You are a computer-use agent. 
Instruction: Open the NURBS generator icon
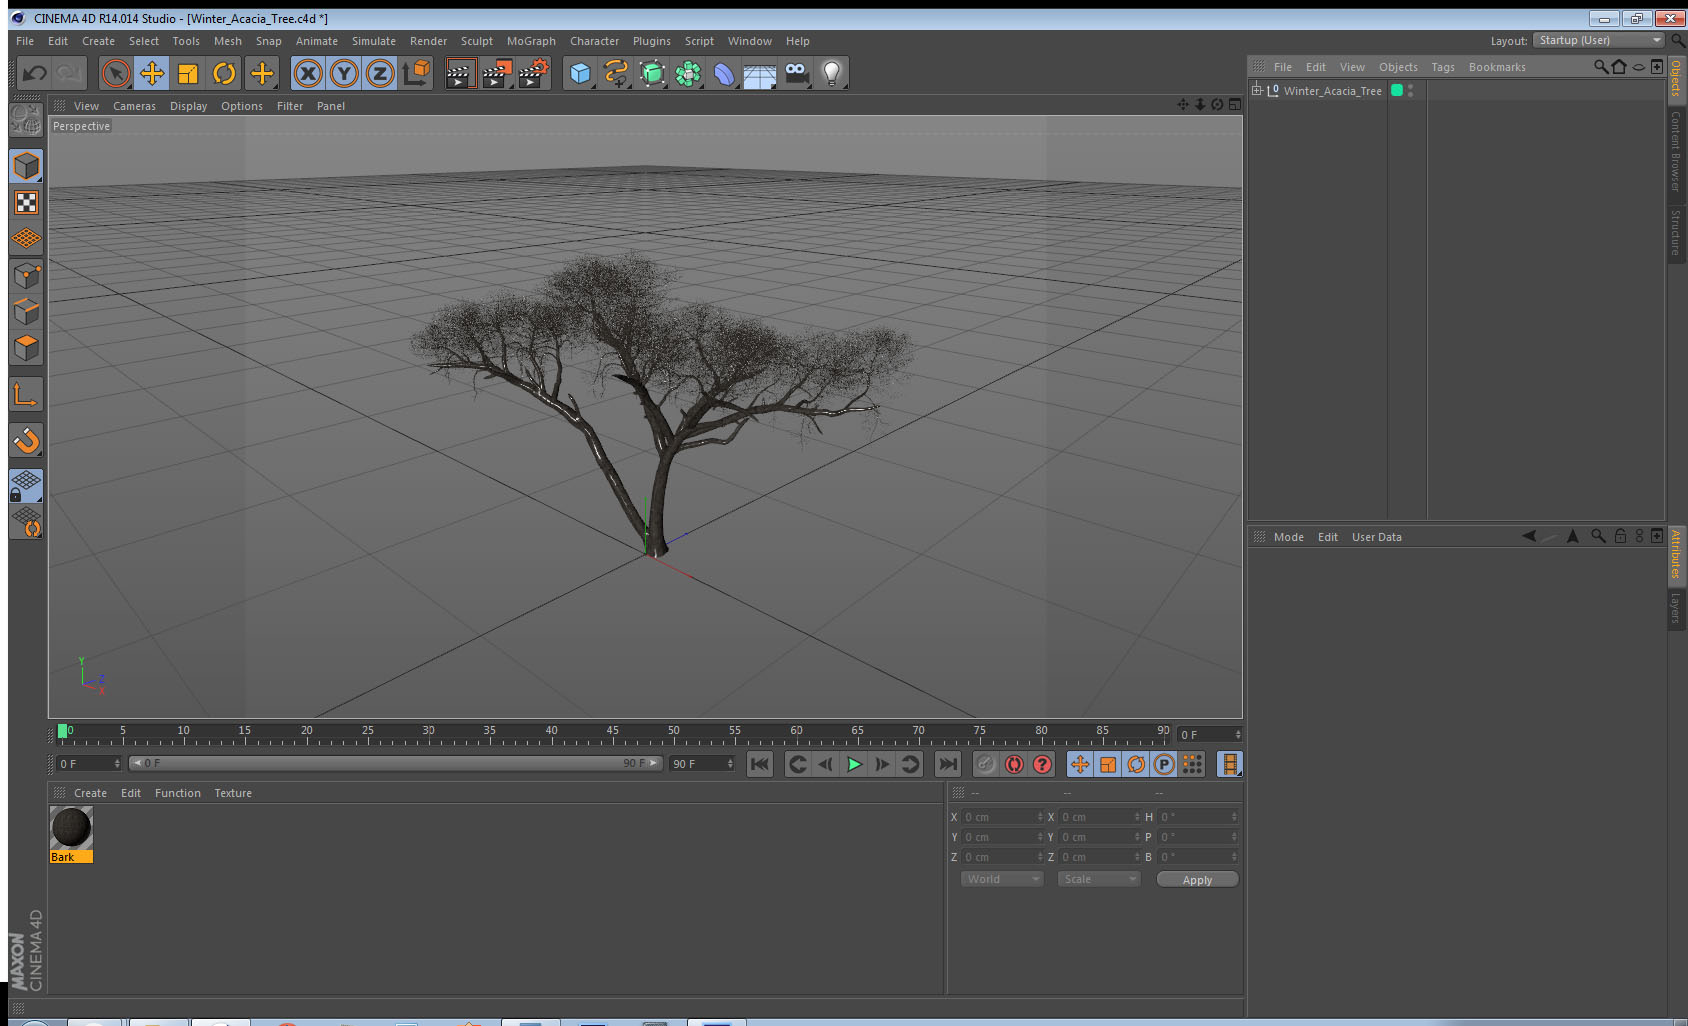(x=652, y=73)
